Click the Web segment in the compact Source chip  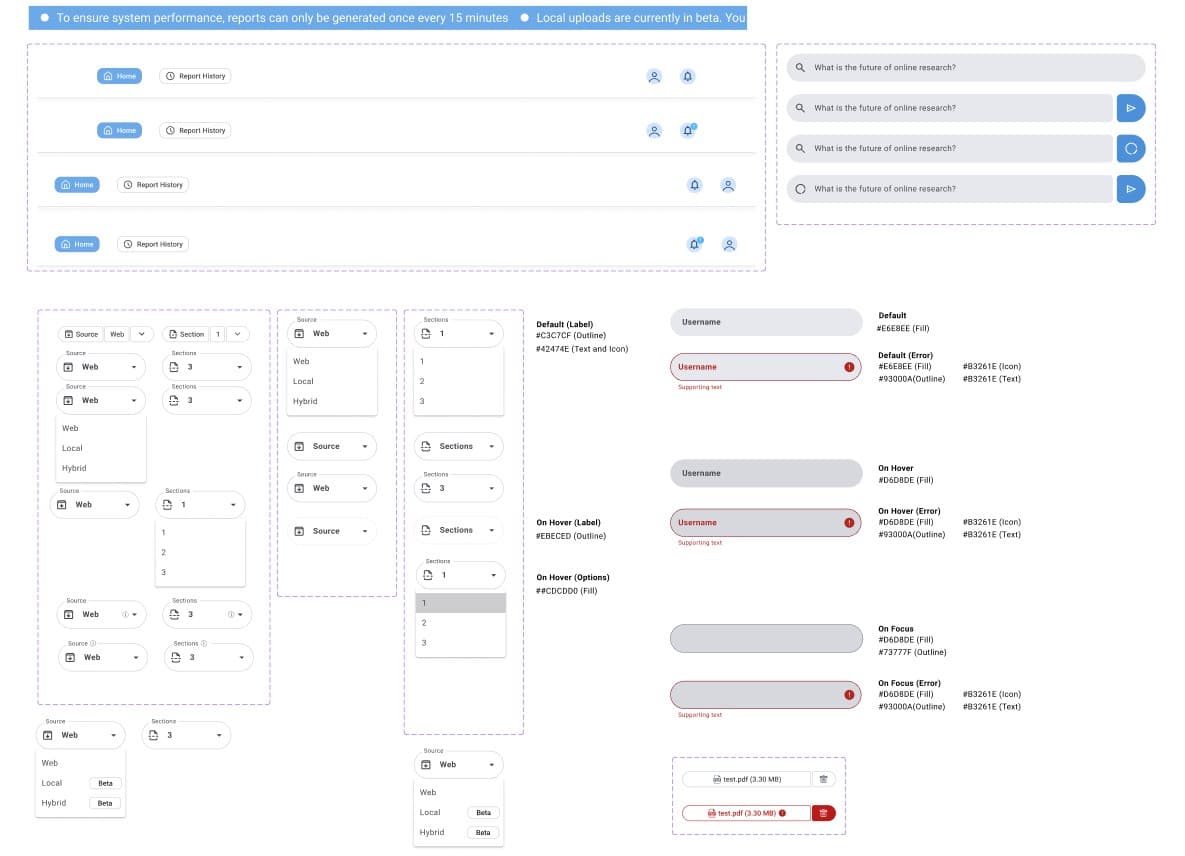click(117, 334)
